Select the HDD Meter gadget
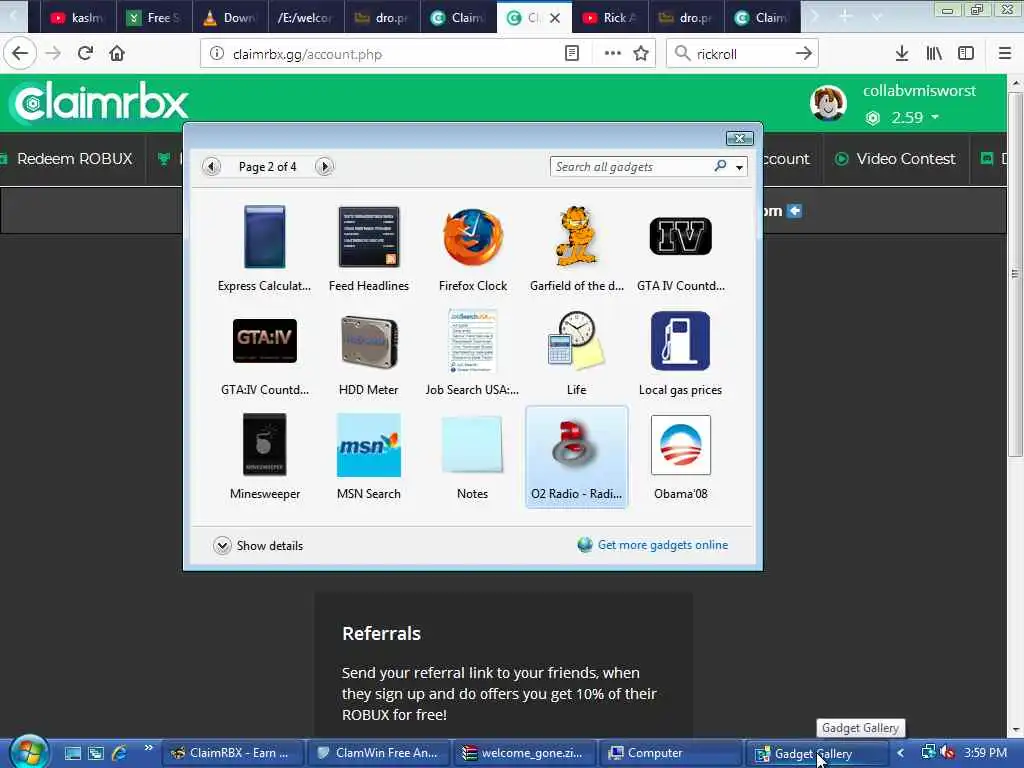This screenshot has width=1024, height=768. coord(368,353)
